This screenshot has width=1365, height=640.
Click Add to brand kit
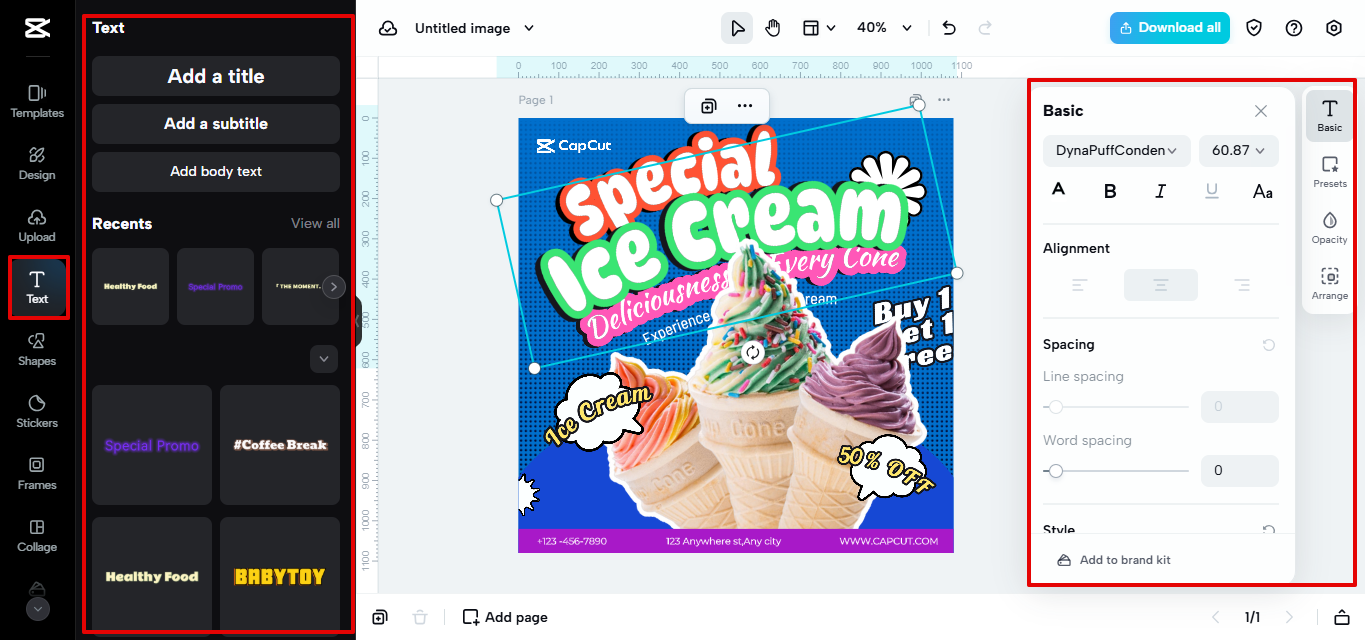(1114, 560)
